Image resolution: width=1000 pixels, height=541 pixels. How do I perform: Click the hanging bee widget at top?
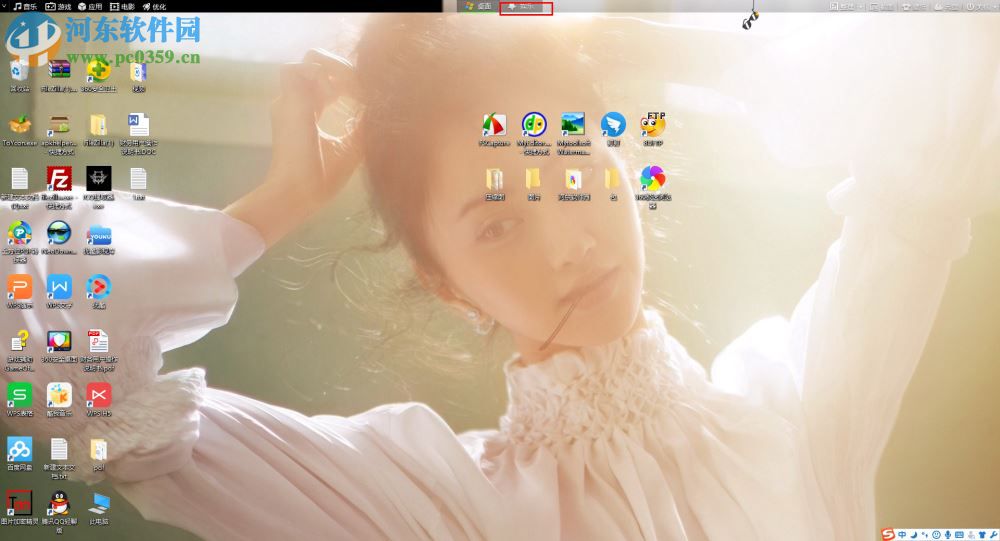pos(751,19)
